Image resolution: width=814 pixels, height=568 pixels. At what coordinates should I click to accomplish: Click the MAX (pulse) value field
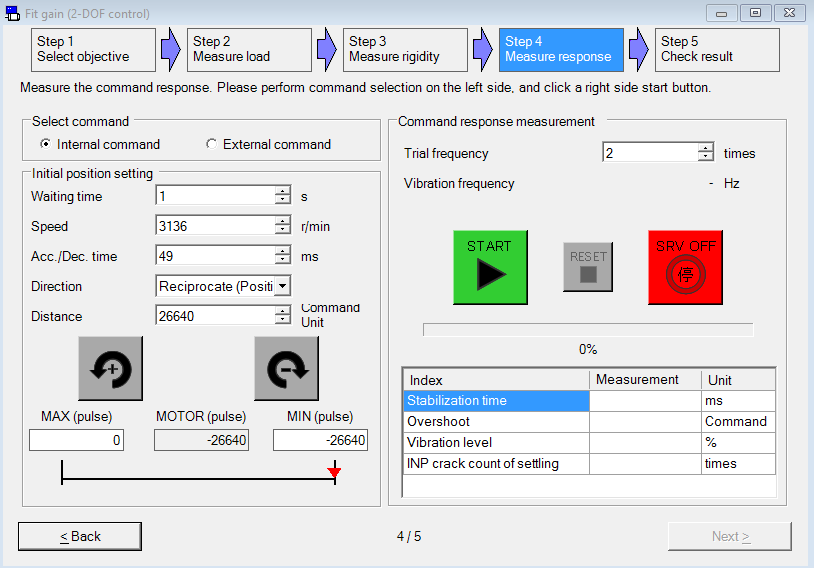tap(76, 440)
